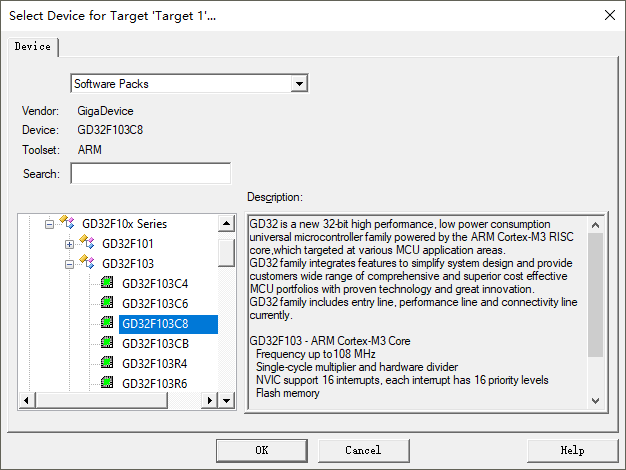Select the Device tab
The width and height of the screenshot is (626, 470).
pyautogui.click(x=33, y=47)
